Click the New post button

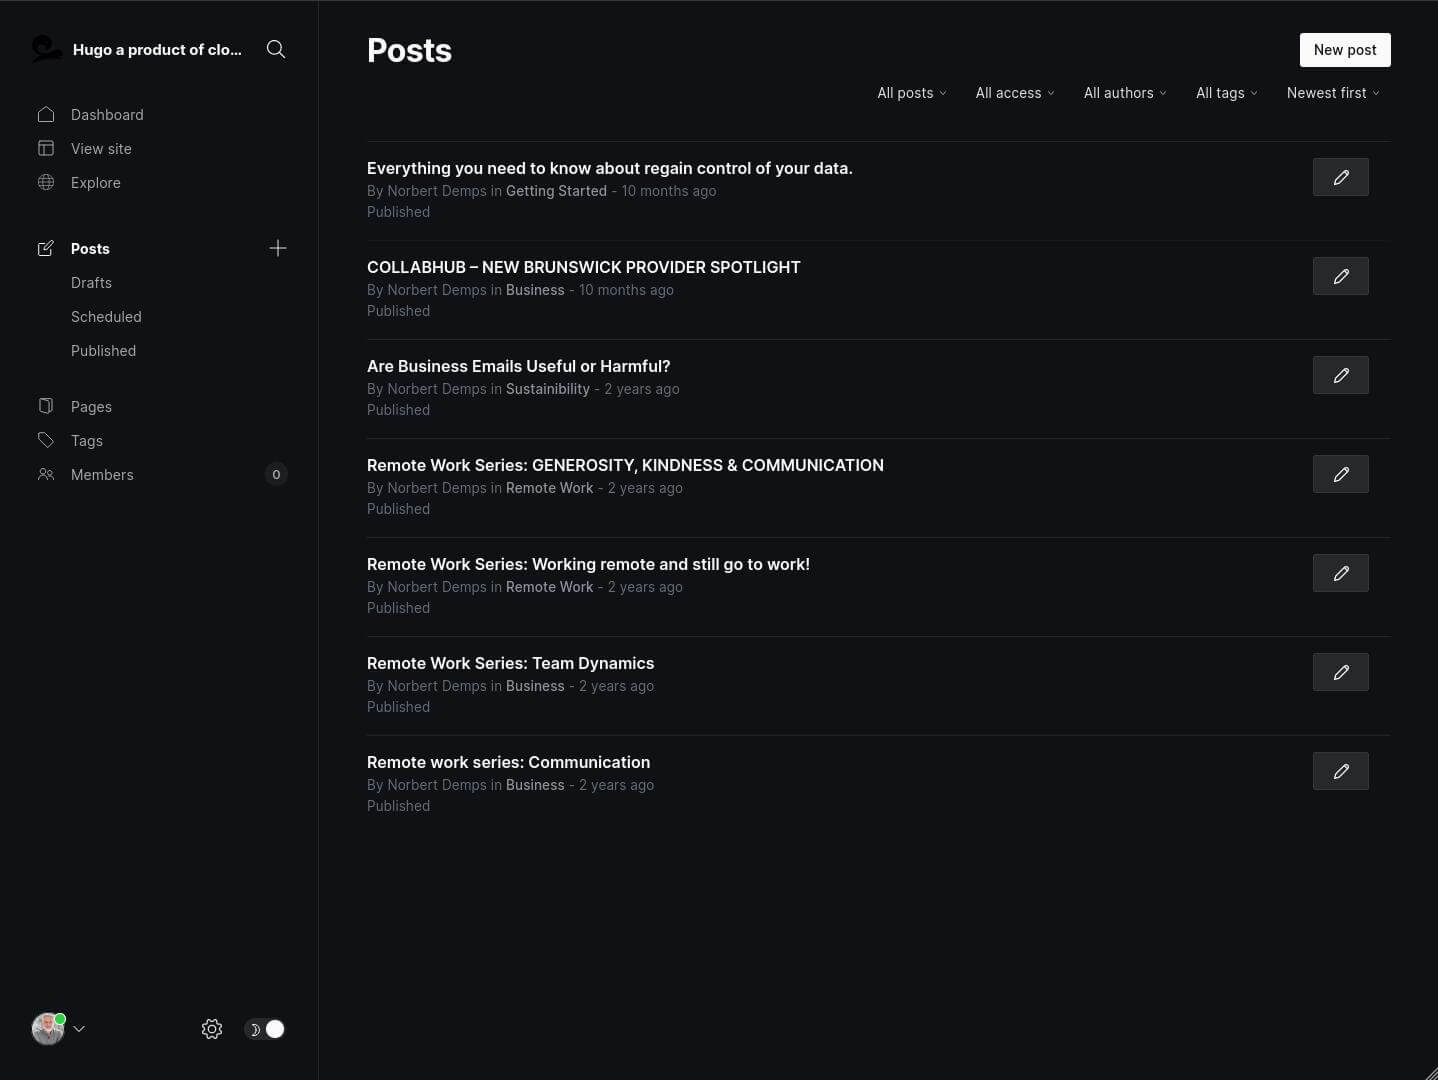1344,50
